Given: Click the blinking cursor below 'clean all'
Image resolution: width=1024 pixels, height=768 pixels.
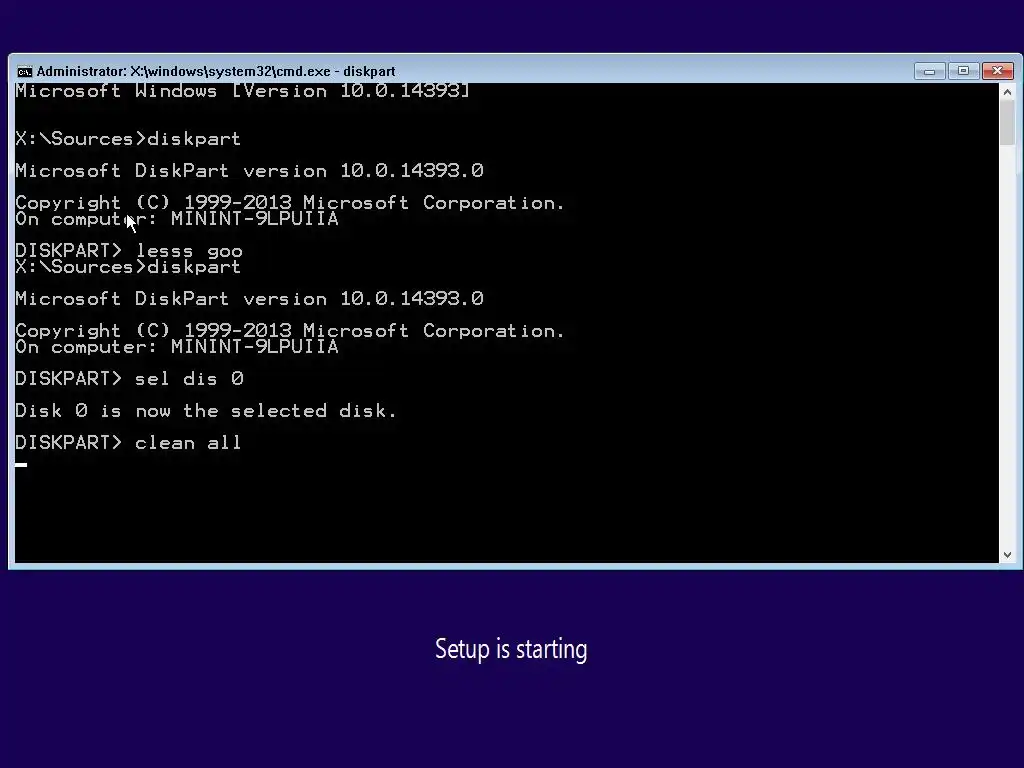Looking at the screenshot, I should click(21, 465).
